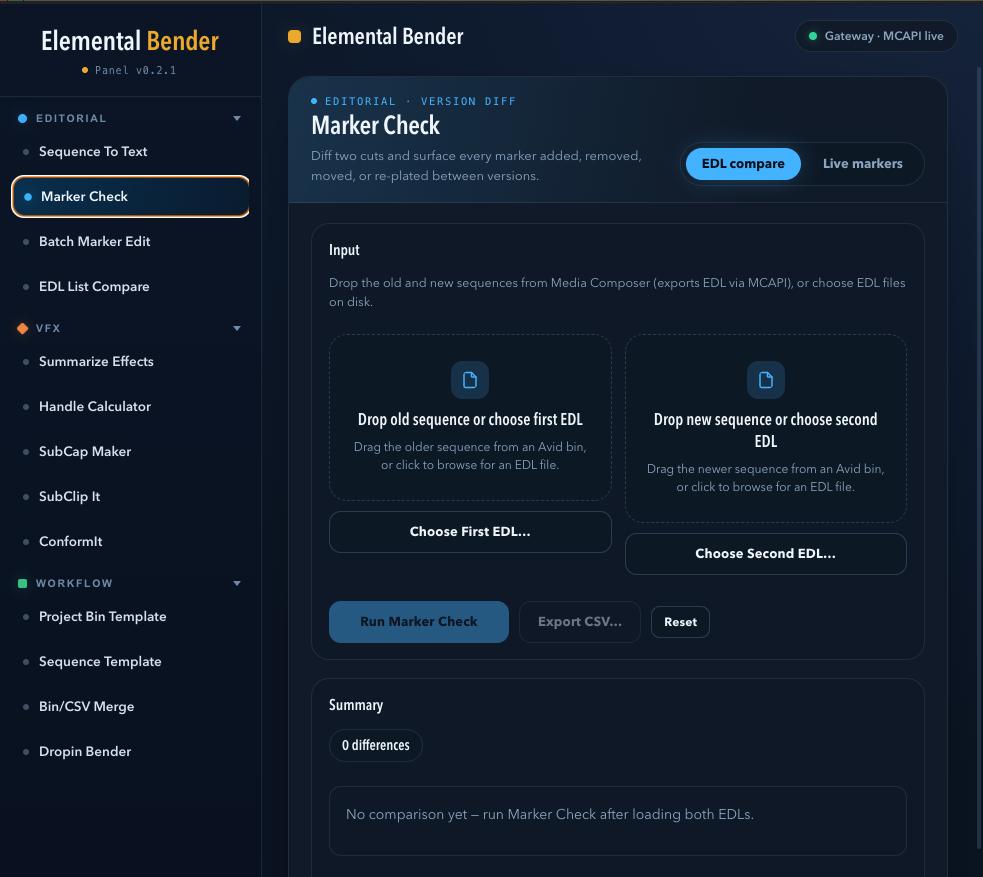This screenshot has height=877, width=983.
Task: Click the old sequence drop zone heading
Action: coord(470,419)
